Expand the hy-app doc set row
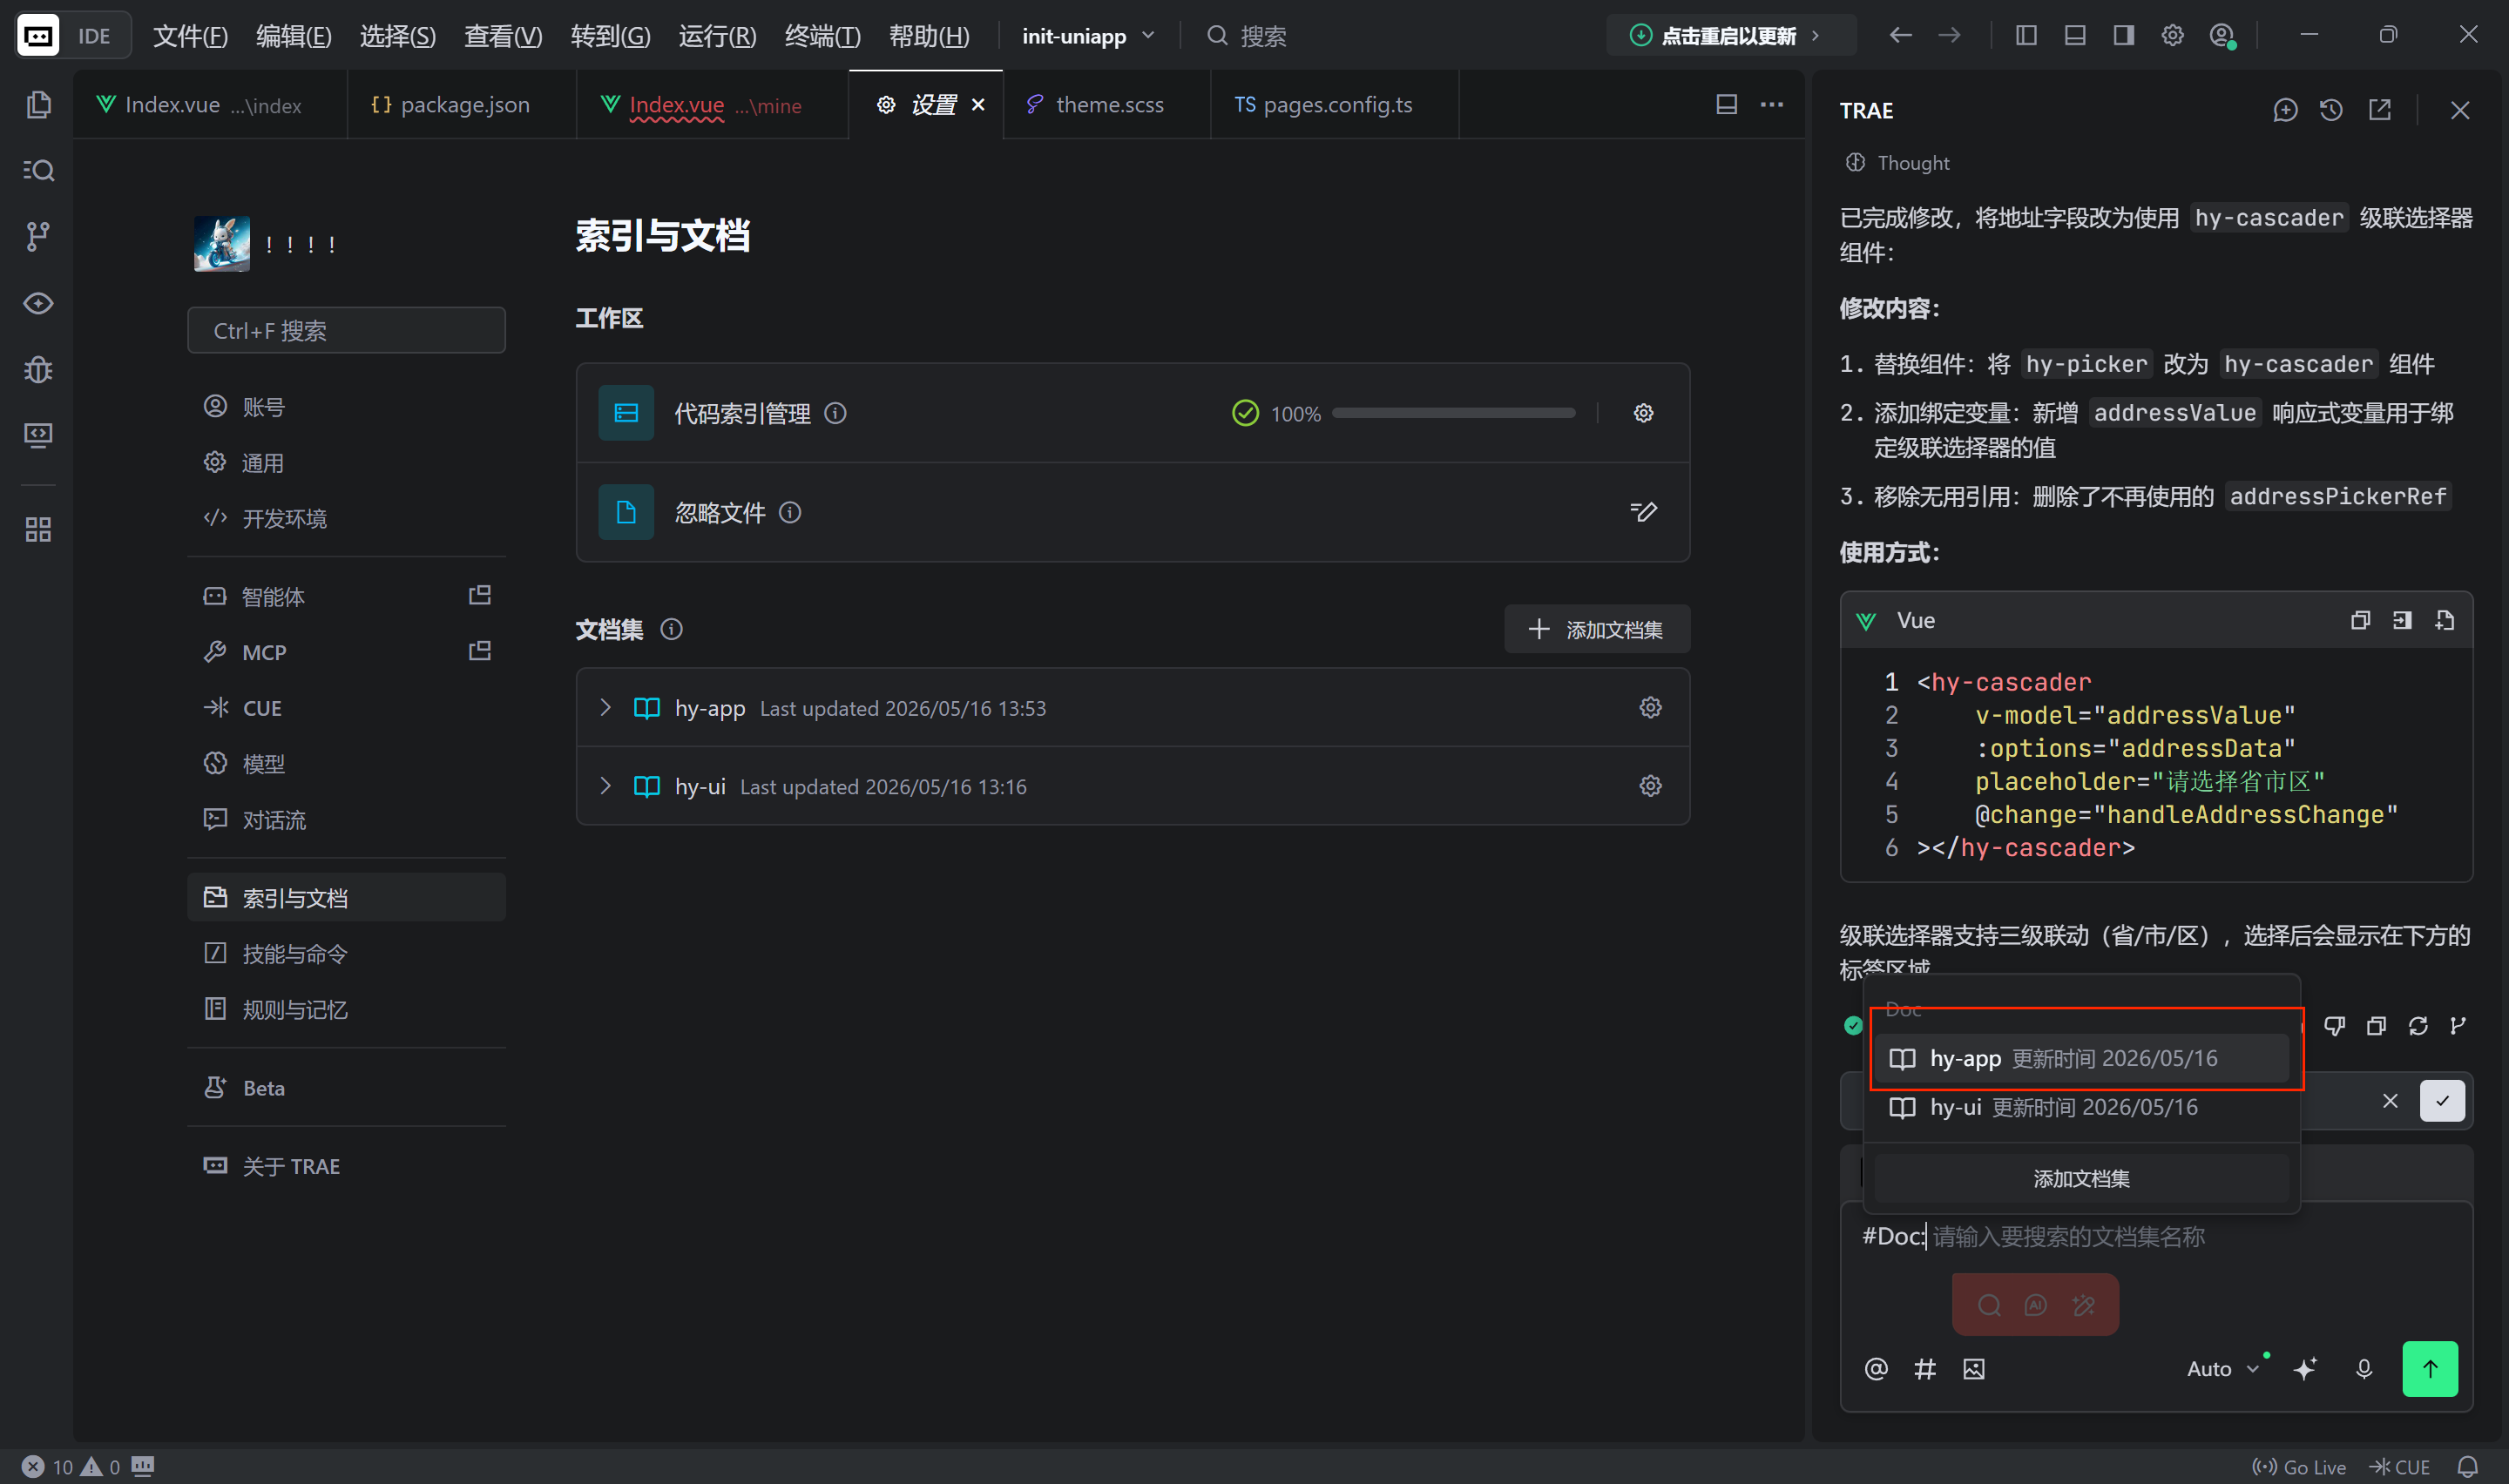This screenshot has width=2509, height=1484. 605,707
